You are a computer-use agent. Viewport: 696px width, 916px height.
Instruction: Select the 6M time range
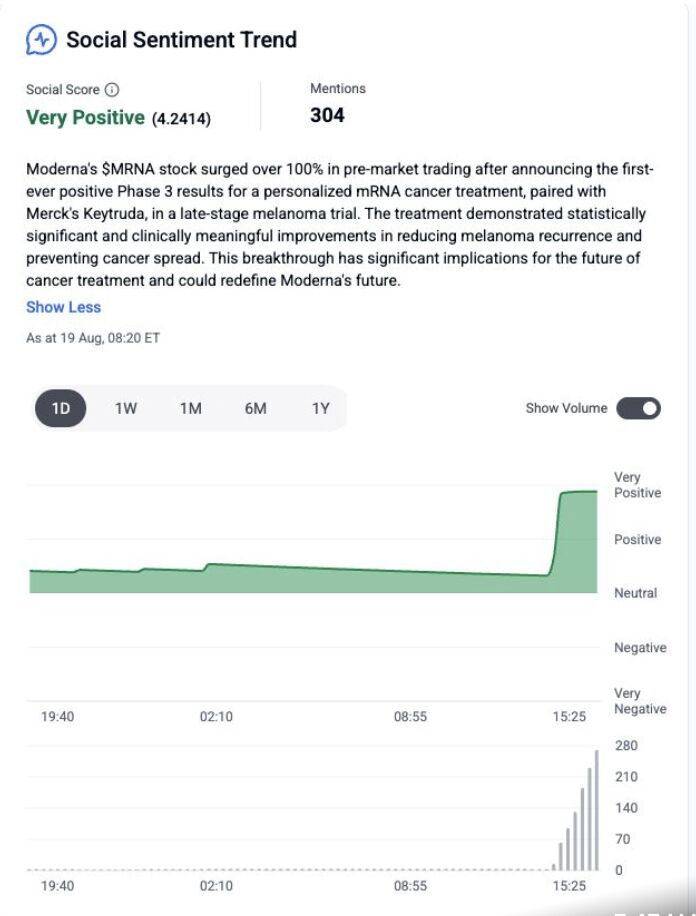pyautogui.click(x=255, y=408)
